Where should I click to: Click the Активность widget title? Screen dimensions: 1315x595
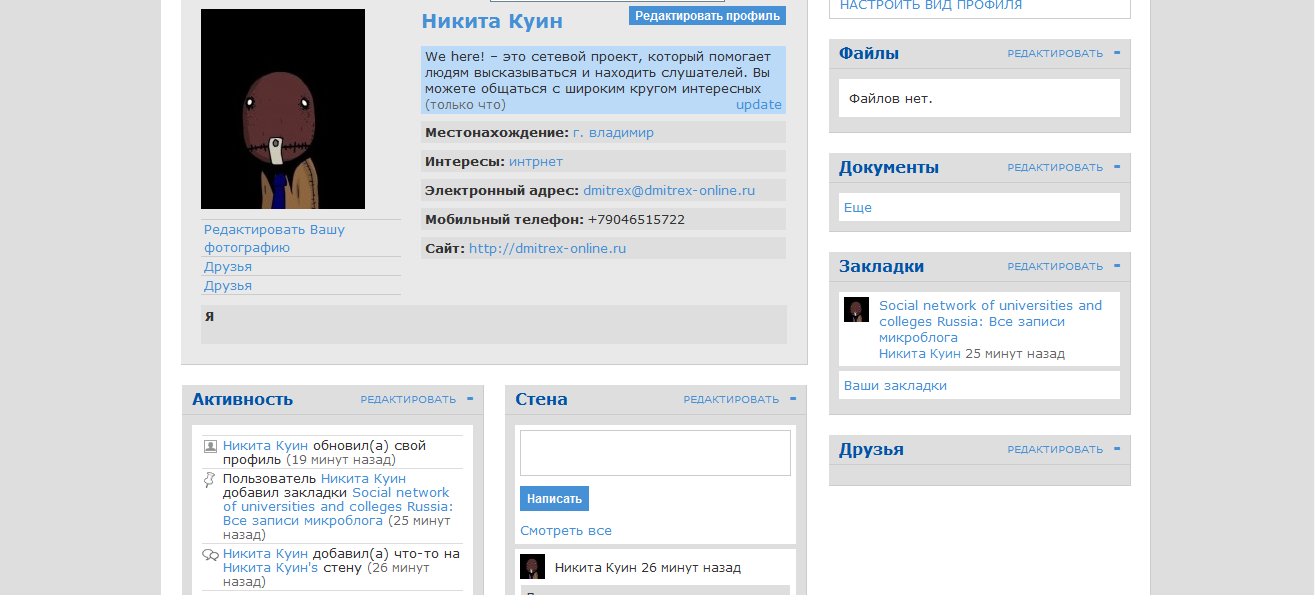[243, 400]
